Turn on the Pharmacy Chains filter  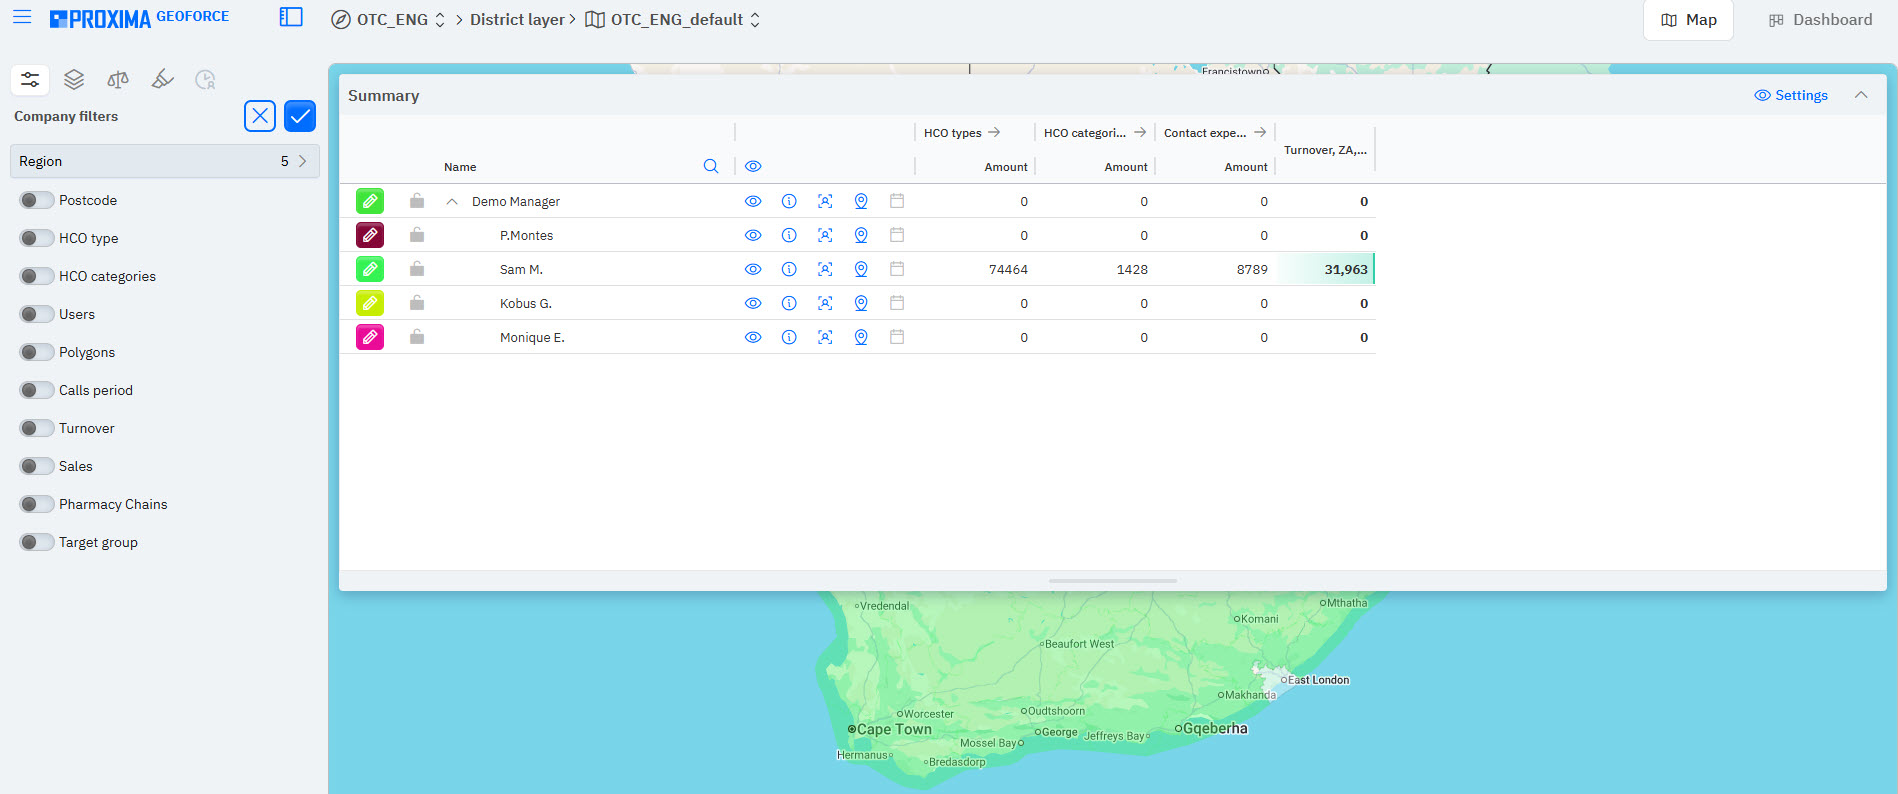pyautogui.click(x=37, y=504)
